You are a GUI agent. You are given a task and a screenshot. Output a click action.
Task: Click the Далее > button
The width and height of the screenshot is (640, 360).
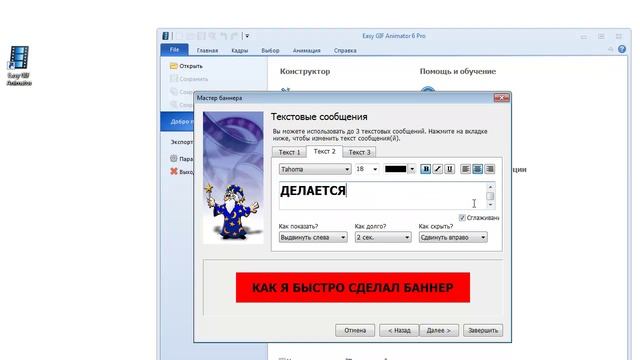[439, 330]
